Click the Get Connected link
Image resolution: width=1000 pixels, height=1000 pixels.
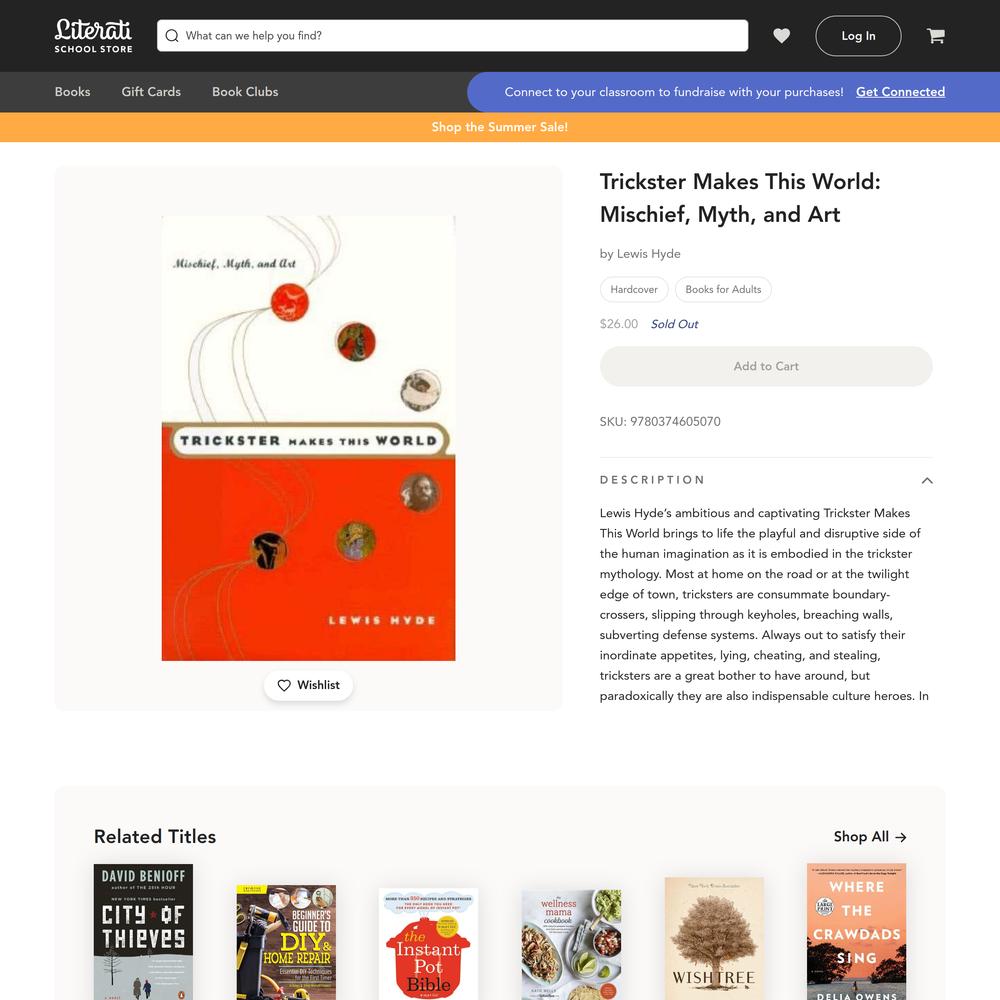(x=901, y=92)
